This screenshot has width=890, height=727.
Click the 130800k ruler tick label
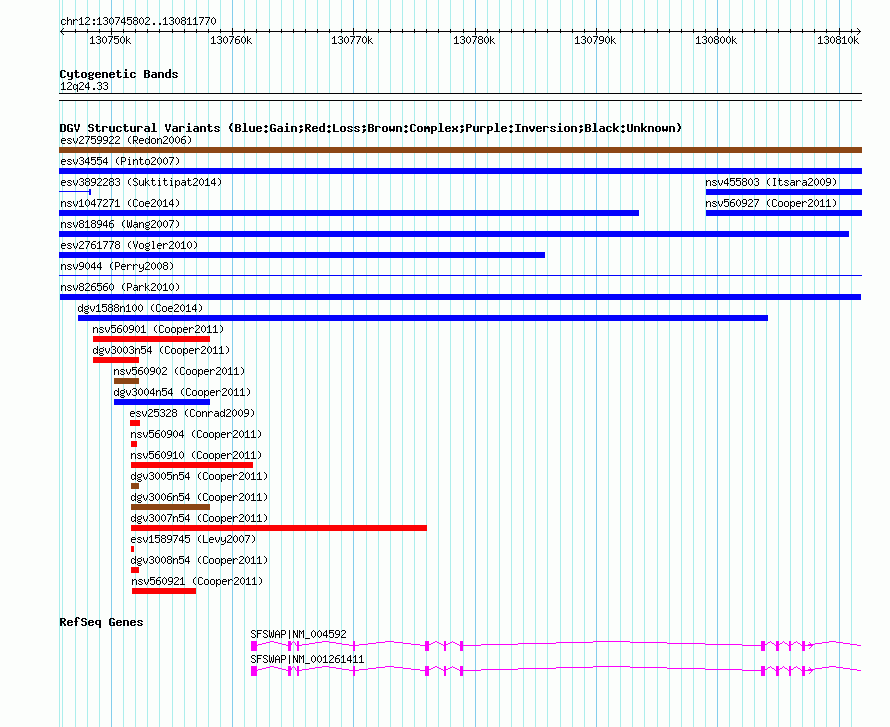point(716,40)
